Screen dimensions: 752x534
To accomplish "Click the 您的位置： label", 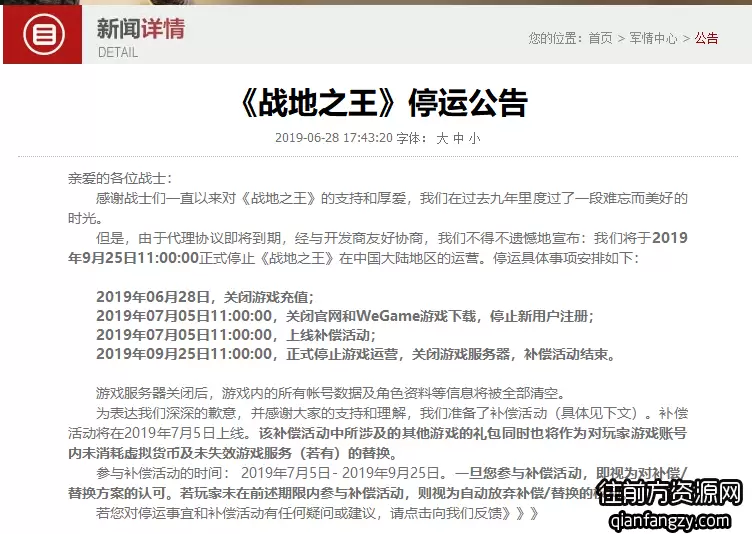I will click(555, 38).
